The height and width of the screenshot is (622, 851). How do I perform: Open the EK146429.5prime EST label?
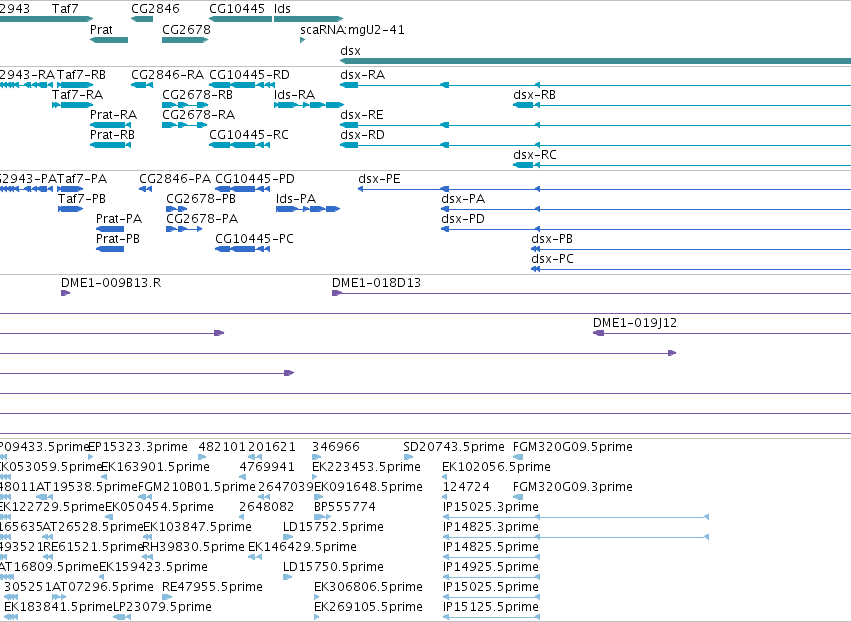[x=303, y=547]
